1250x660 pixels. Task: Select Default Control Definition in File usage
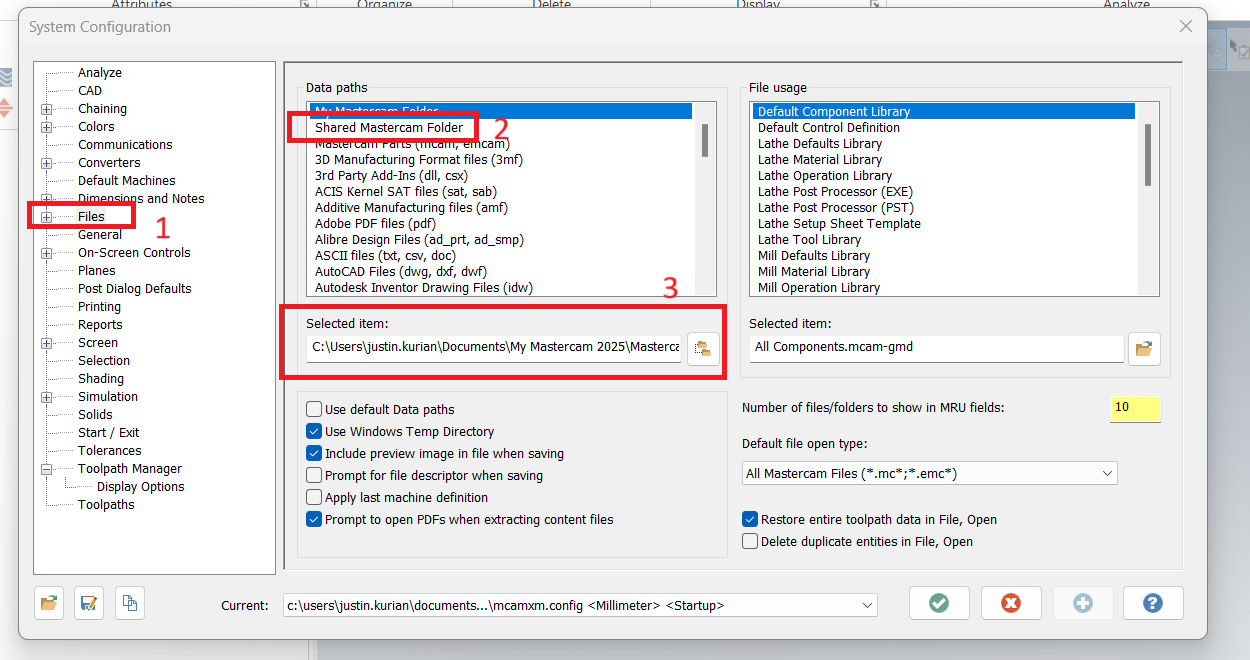click(829, 127)
